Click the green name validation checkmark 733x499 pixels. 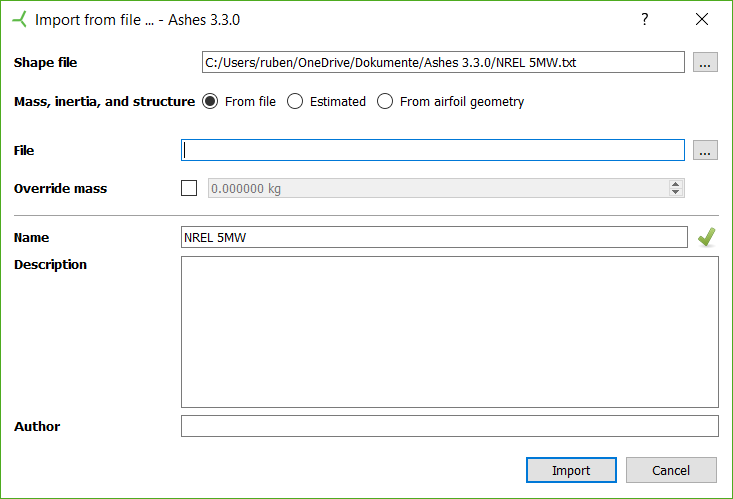click(x=706, y=237)
